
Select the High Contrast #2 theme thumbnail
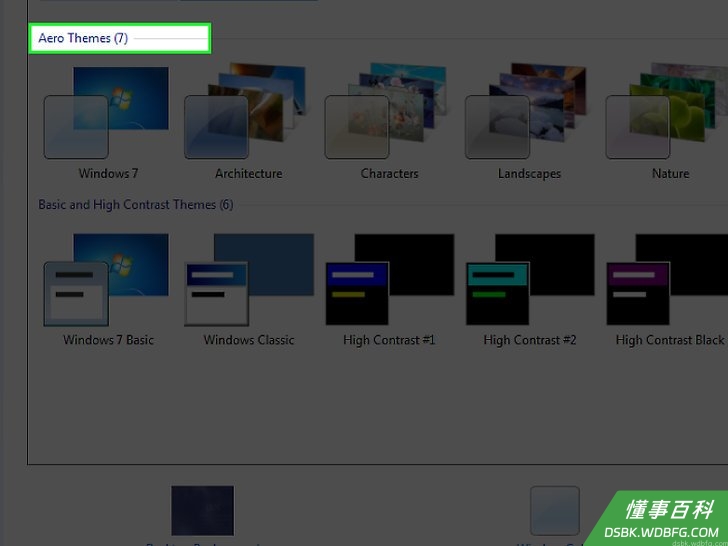coord(530,280)
